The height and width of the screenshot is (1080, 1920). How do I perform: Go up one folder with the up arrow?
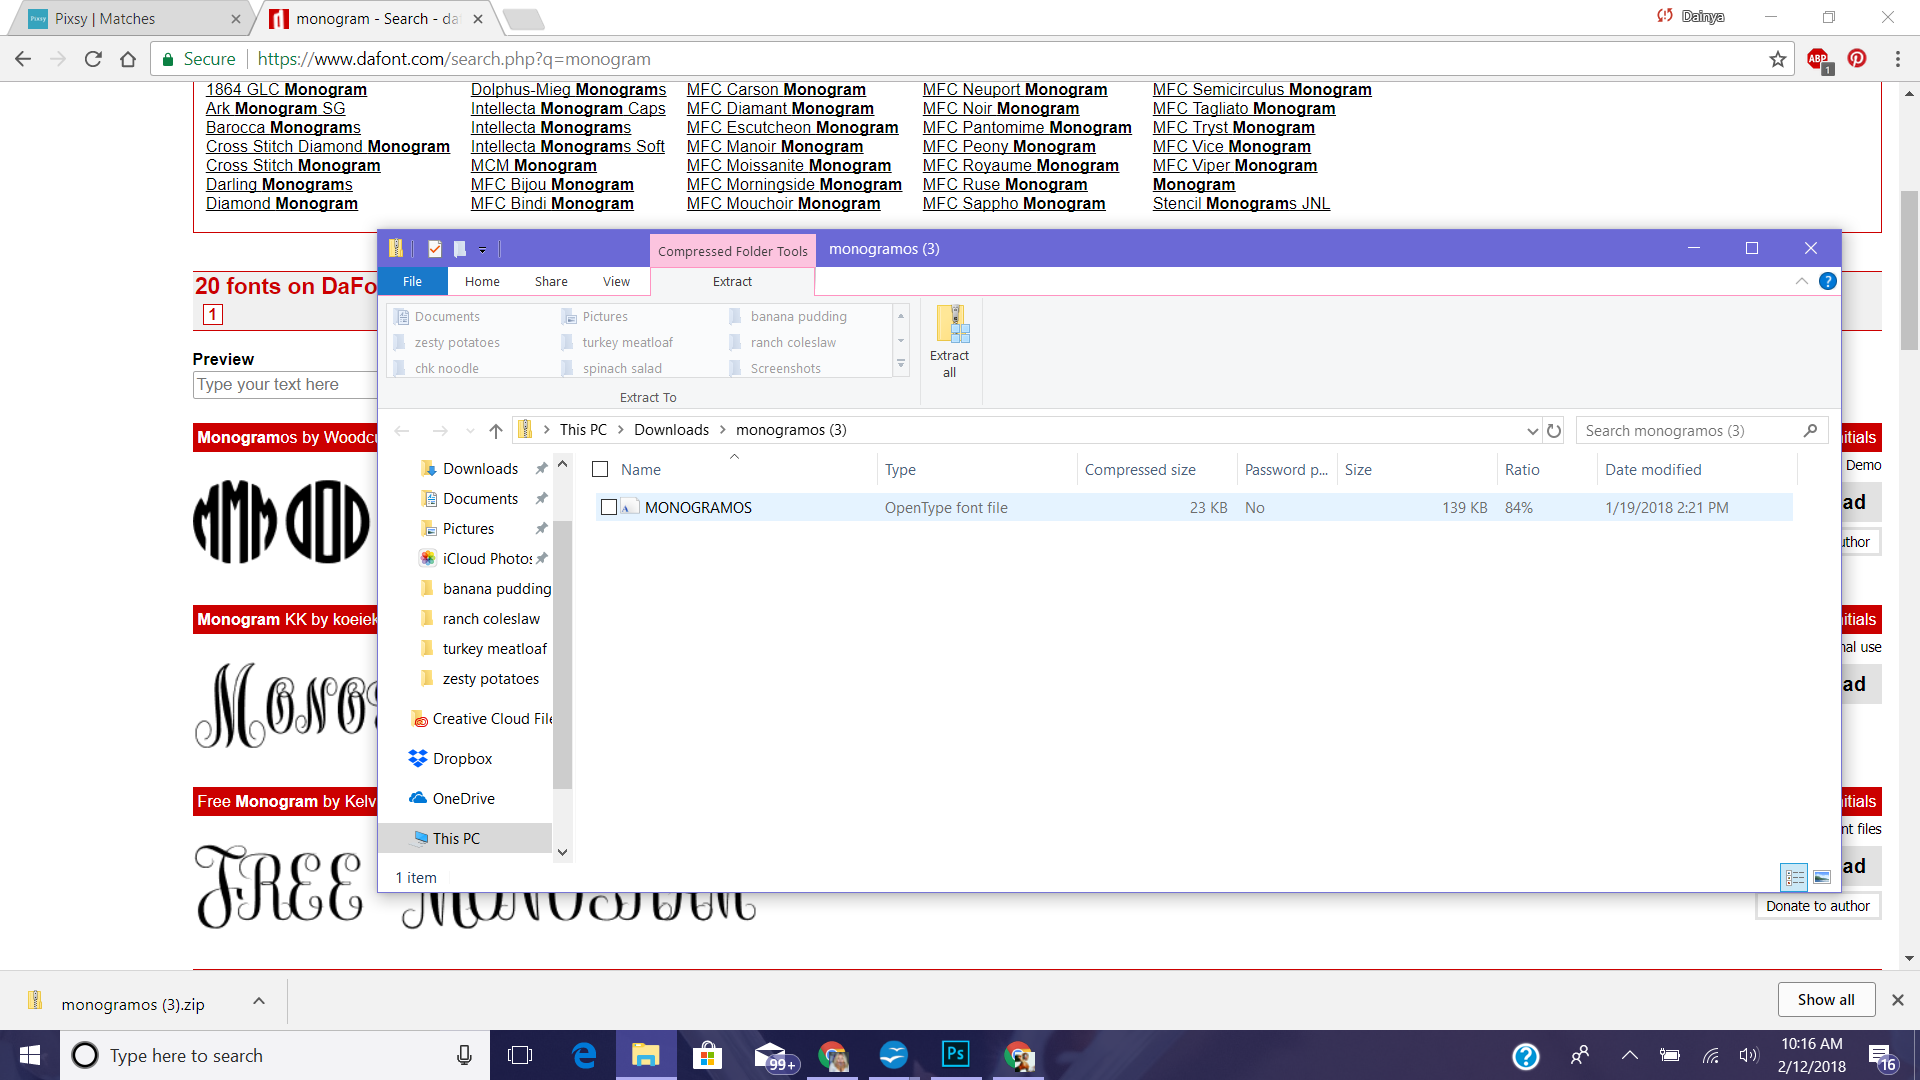coord(496,430)
